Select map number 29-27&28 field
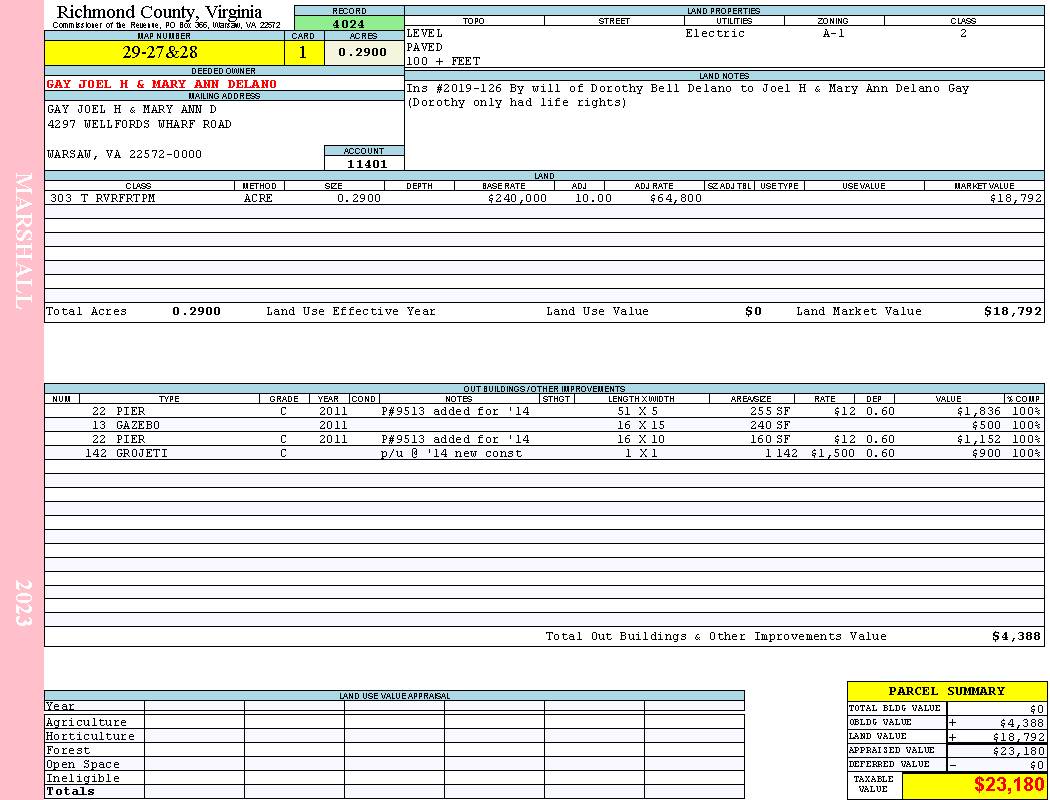The height and width of the screenshot is (800, 1050). tap(165, 52)
